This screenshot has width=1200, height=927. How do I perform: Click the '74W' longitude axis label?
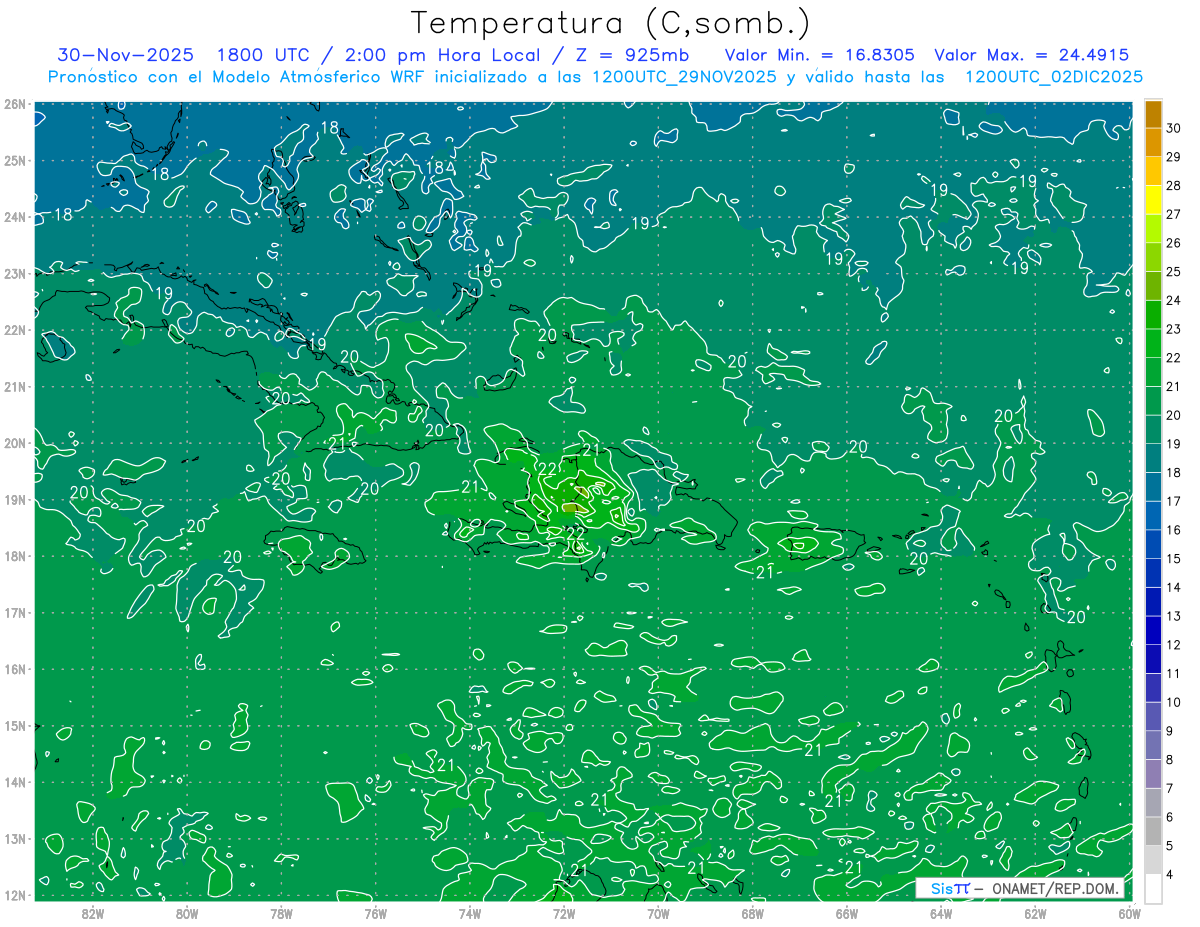tap(470, 912)
